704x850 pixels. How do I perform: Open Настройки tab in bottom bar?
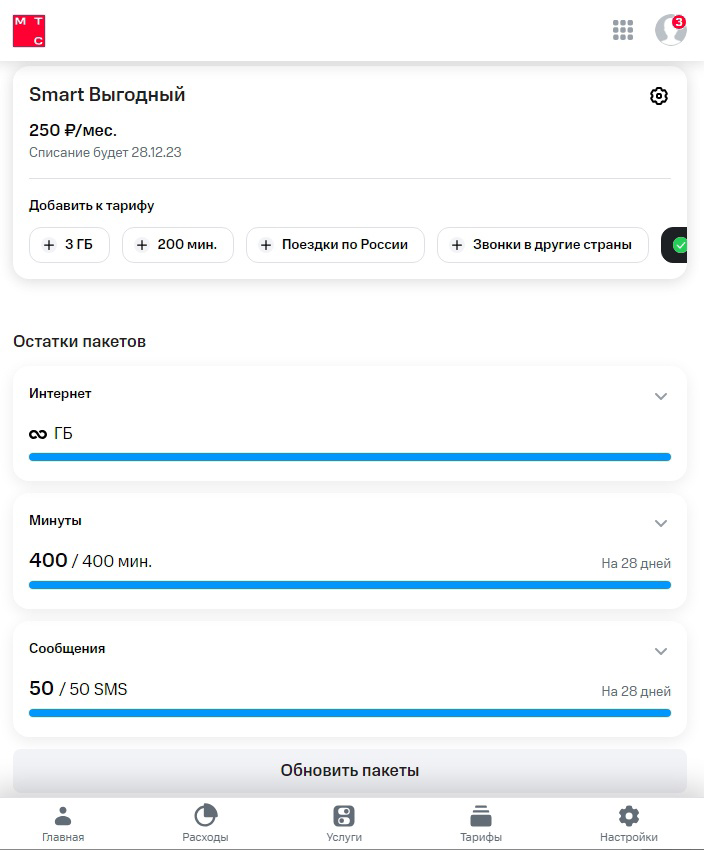point(629,824)
